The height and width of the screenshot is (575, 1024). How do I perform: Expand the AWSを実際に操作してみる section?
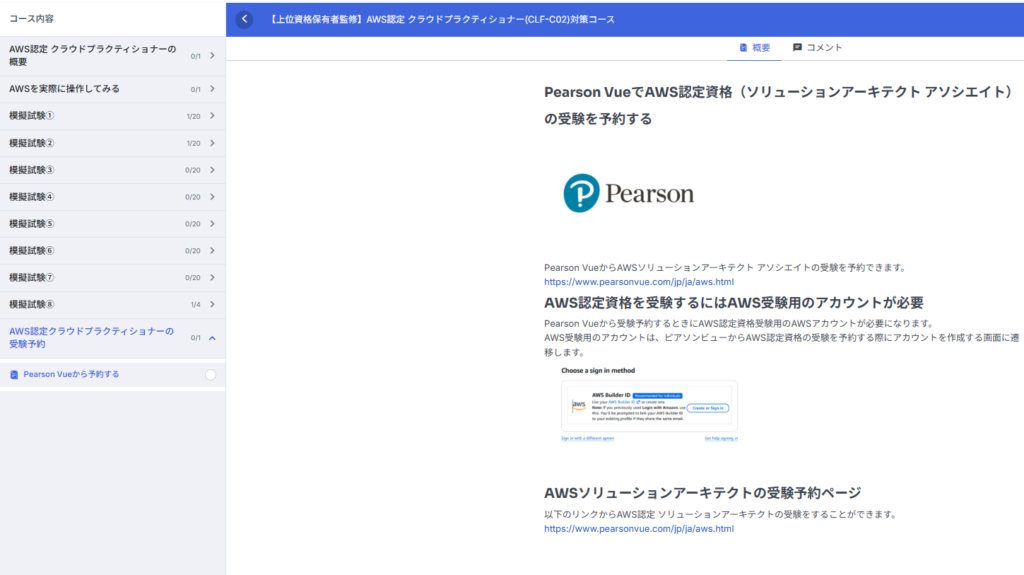[212, 89]
